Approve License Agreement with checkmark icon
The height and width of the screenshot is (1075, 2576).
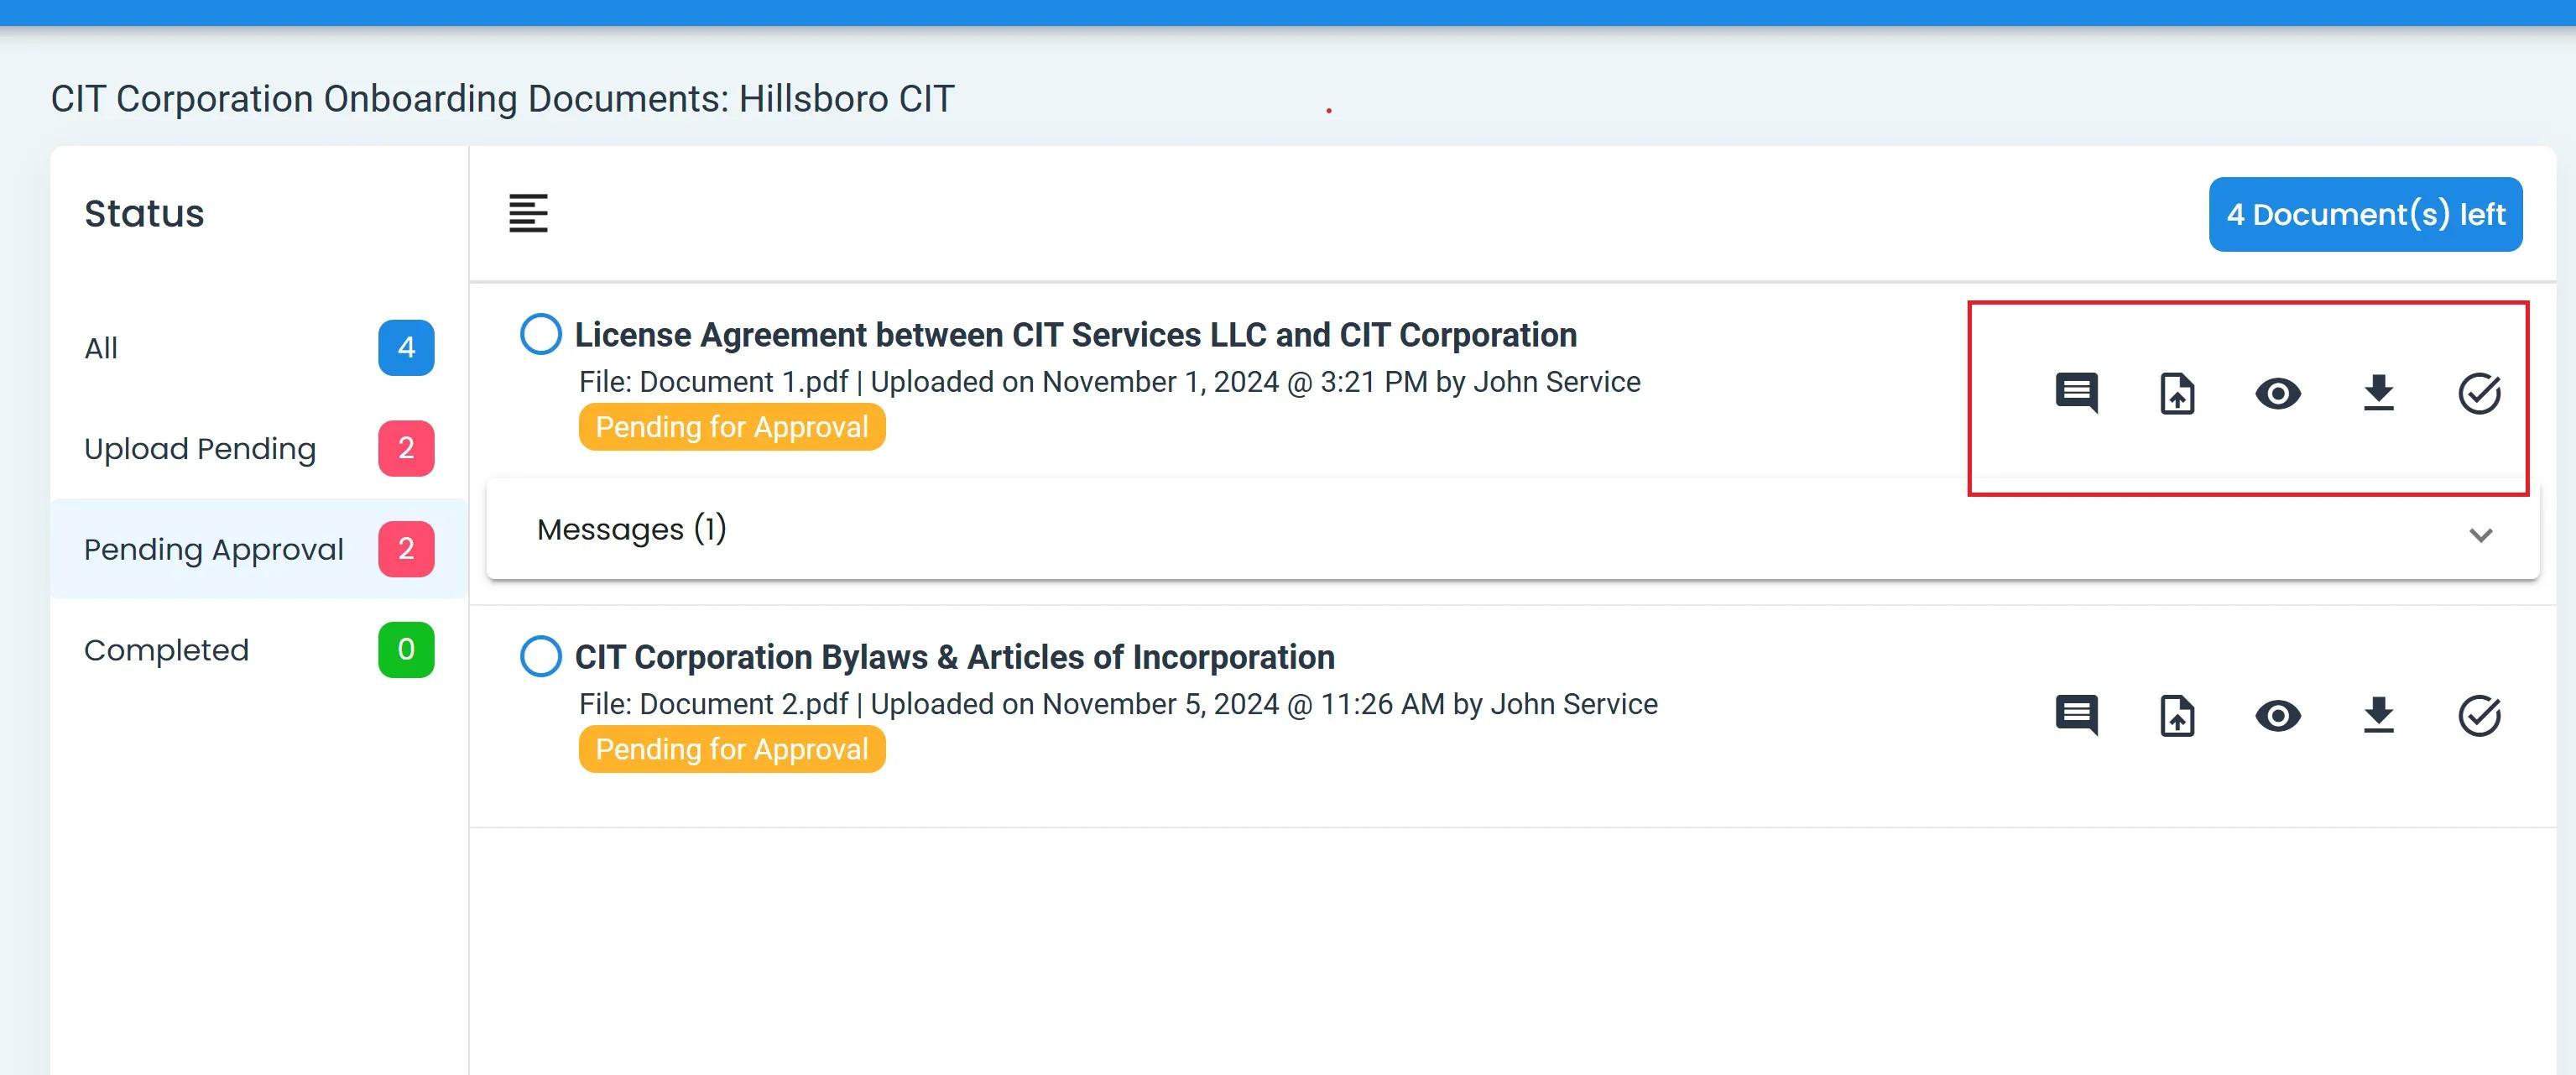[2479, 393]
